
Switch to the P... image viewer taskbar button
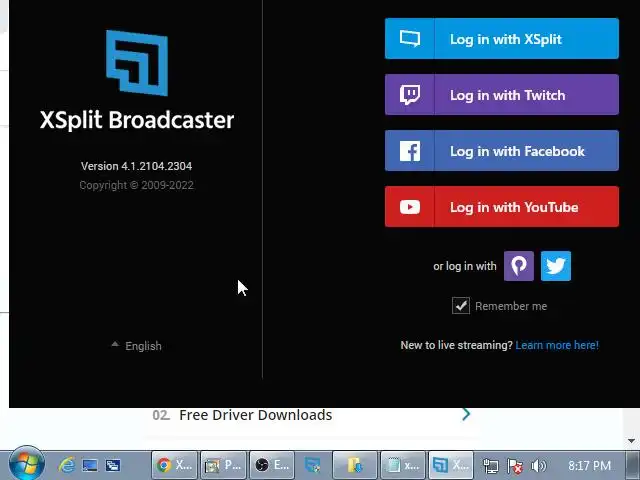[x=224, y=465]
